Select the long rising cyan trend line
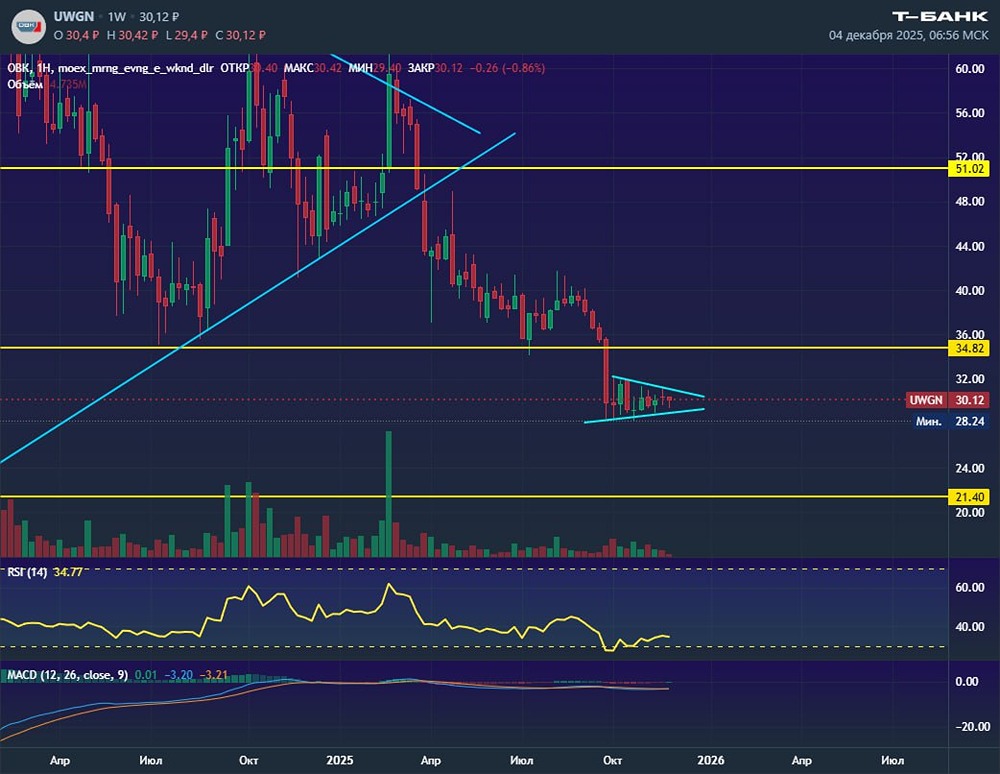Screen dimensions: 1000x774 pyautogui.click(x=258, y=298)
